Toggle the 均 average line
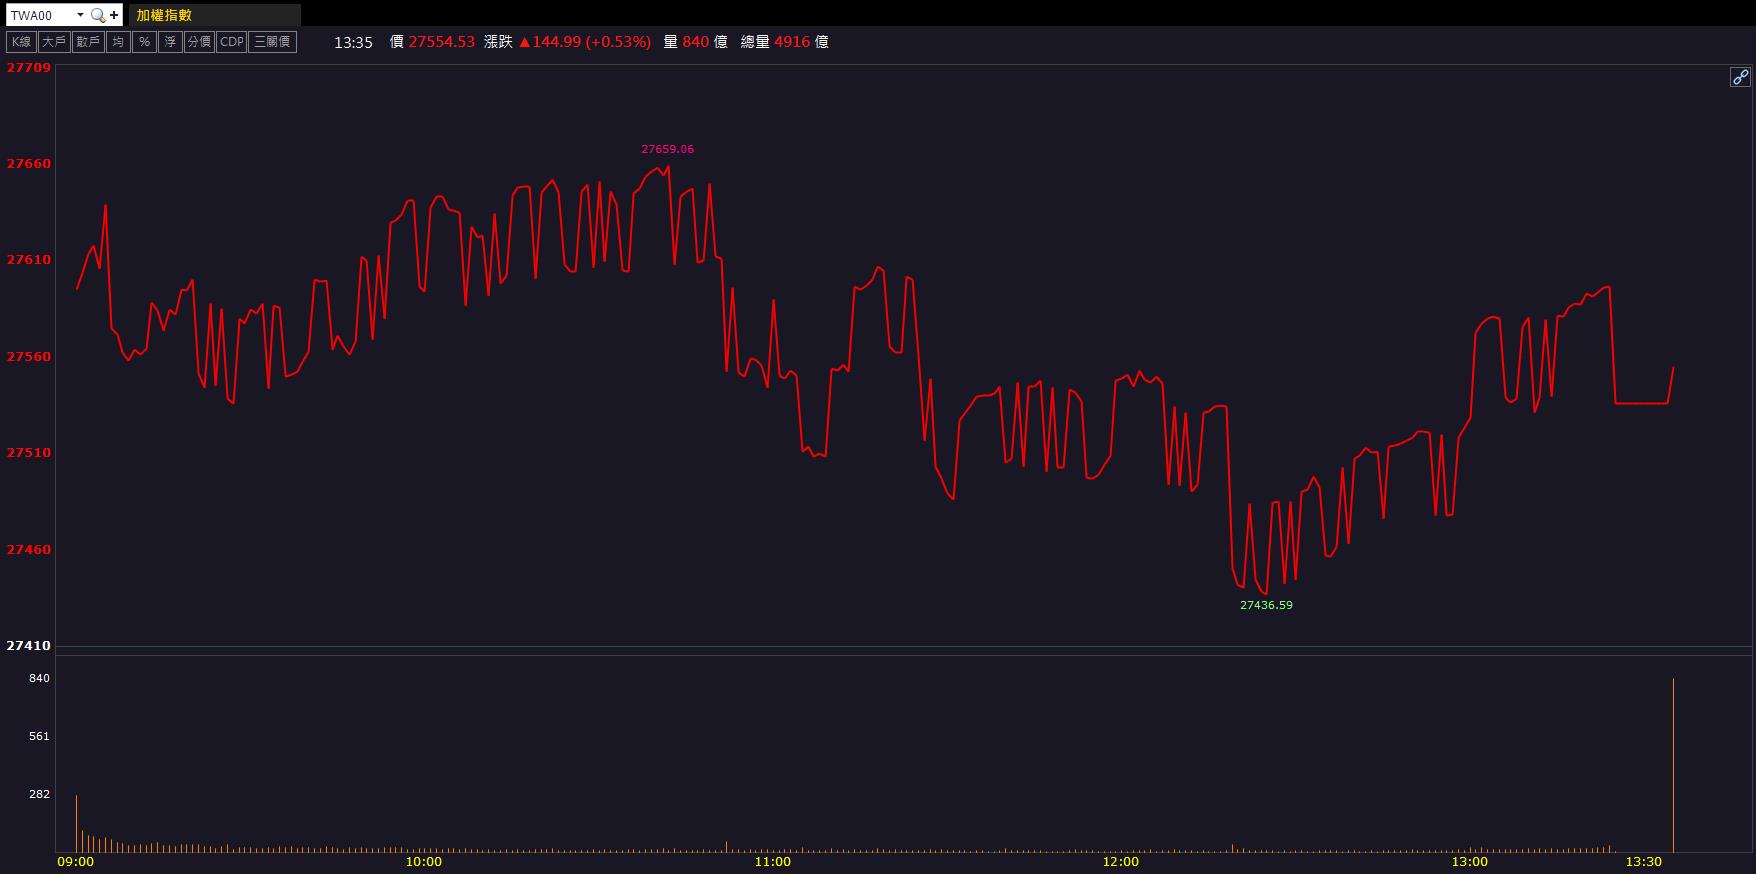1756x874 pixels. pyautogui.click(x=118, y=42)
